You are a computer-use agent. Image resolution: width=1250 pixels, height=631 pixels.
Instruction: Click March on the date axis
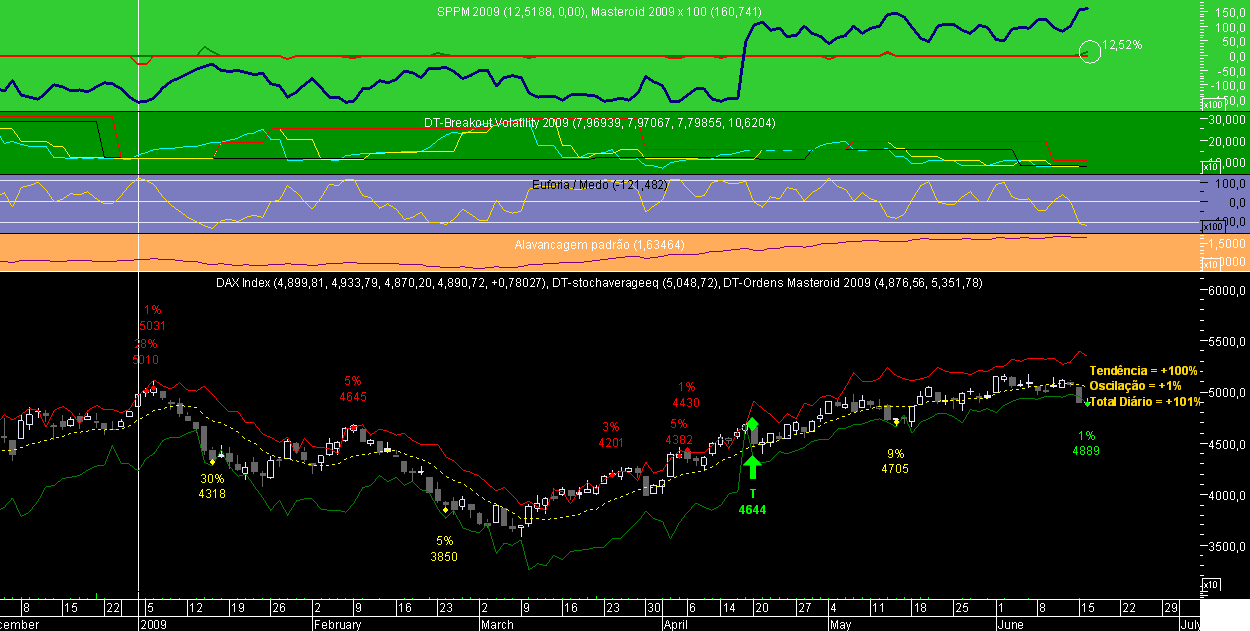tap(497, 624)
